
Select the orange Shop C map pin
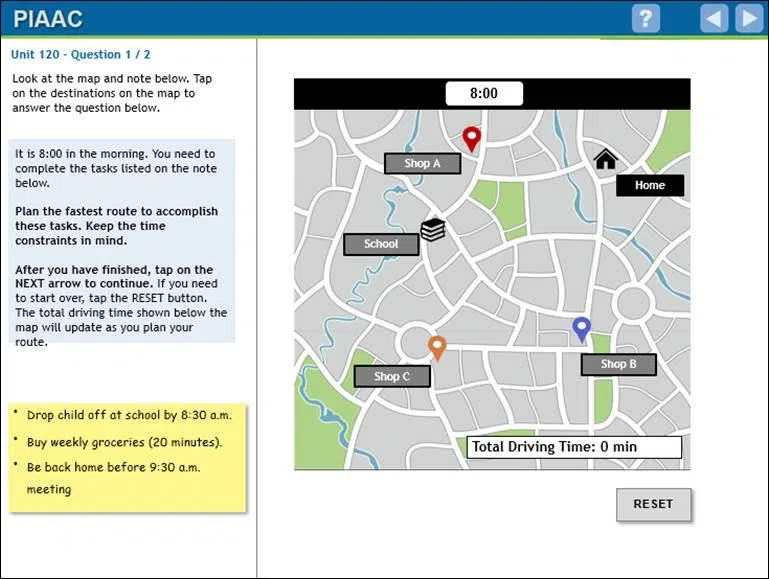coord(436,347)
